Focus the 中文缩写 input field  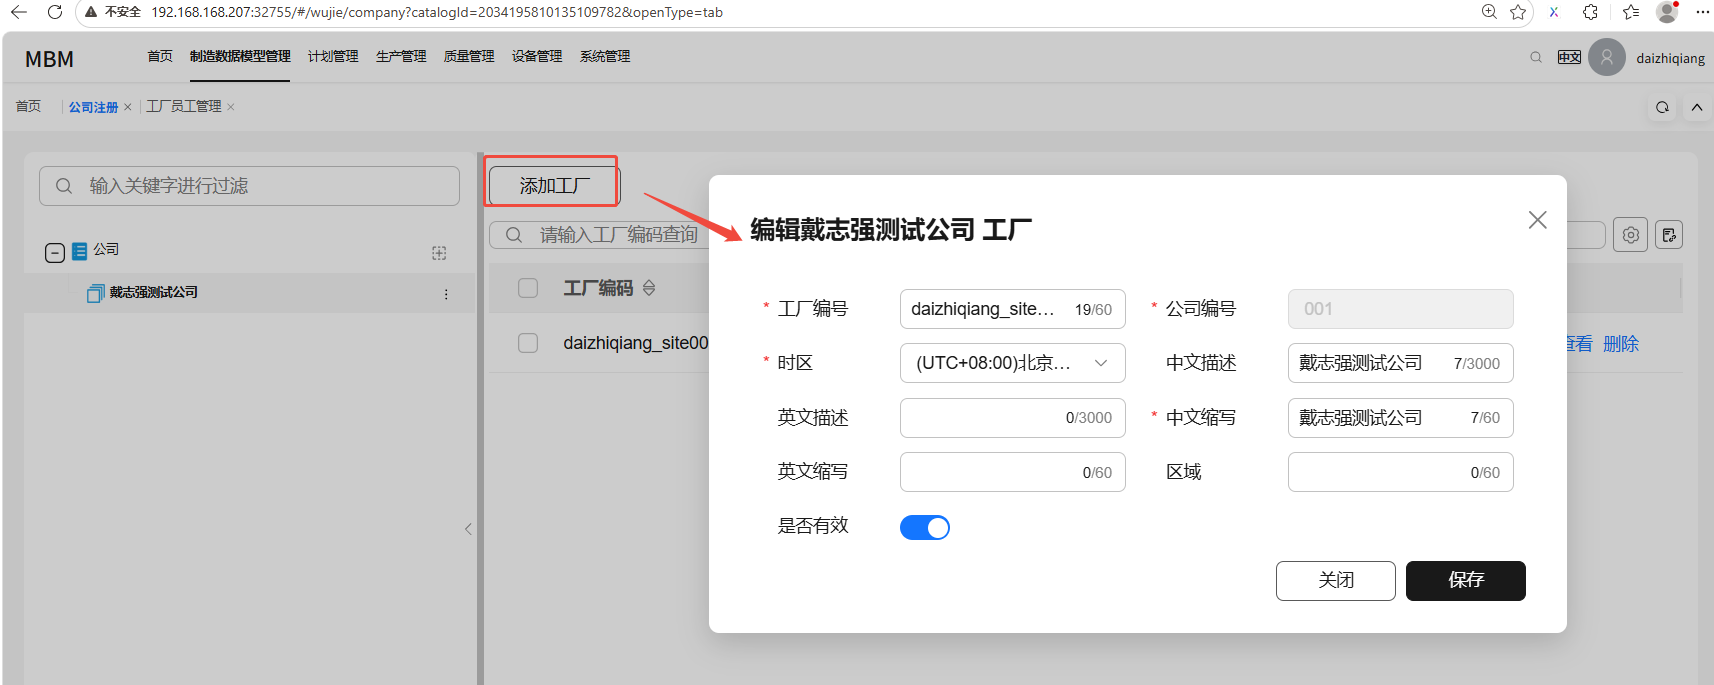click(x=1401, y=418)
